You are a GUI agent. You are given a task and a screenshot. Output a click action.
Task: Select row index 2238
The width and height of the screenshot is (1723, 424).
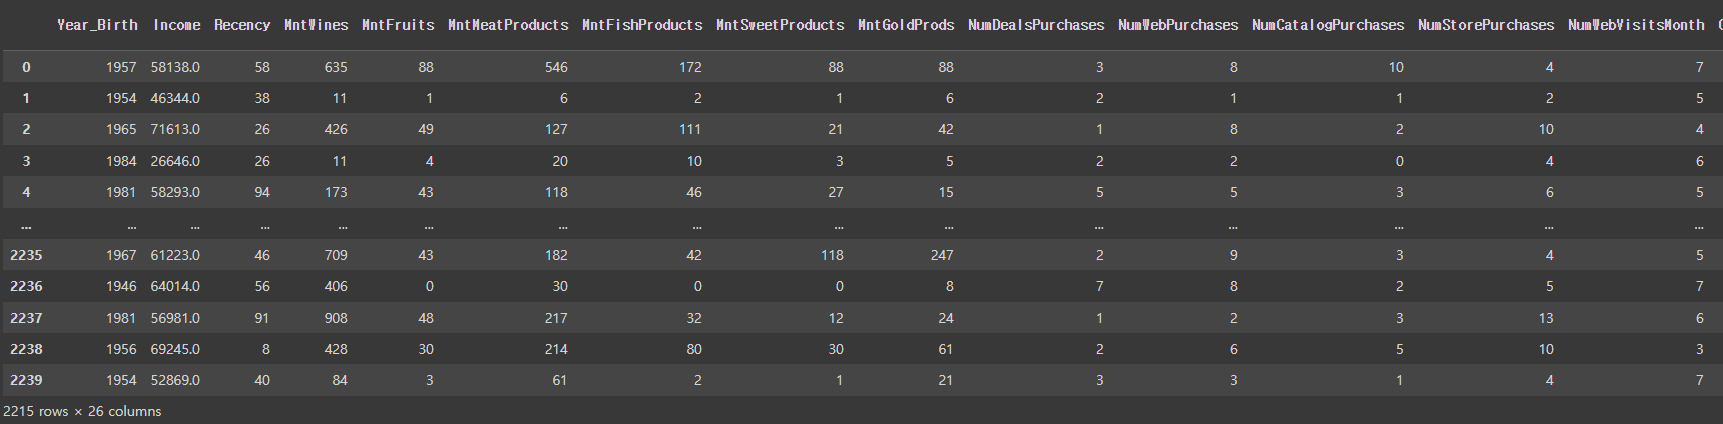pyautogui.click(x=26, y=349)
